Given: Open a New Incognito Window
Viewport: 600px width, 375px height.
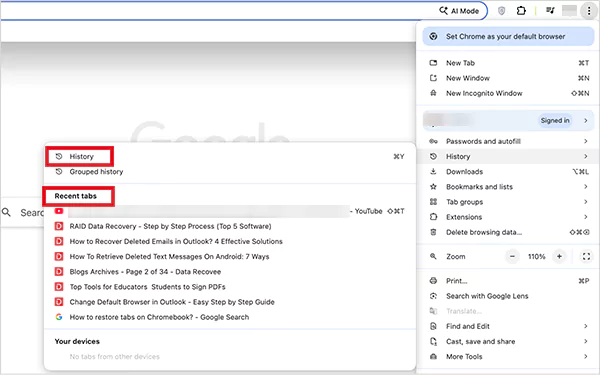Looking at the screenshot, I should (508, 93).
